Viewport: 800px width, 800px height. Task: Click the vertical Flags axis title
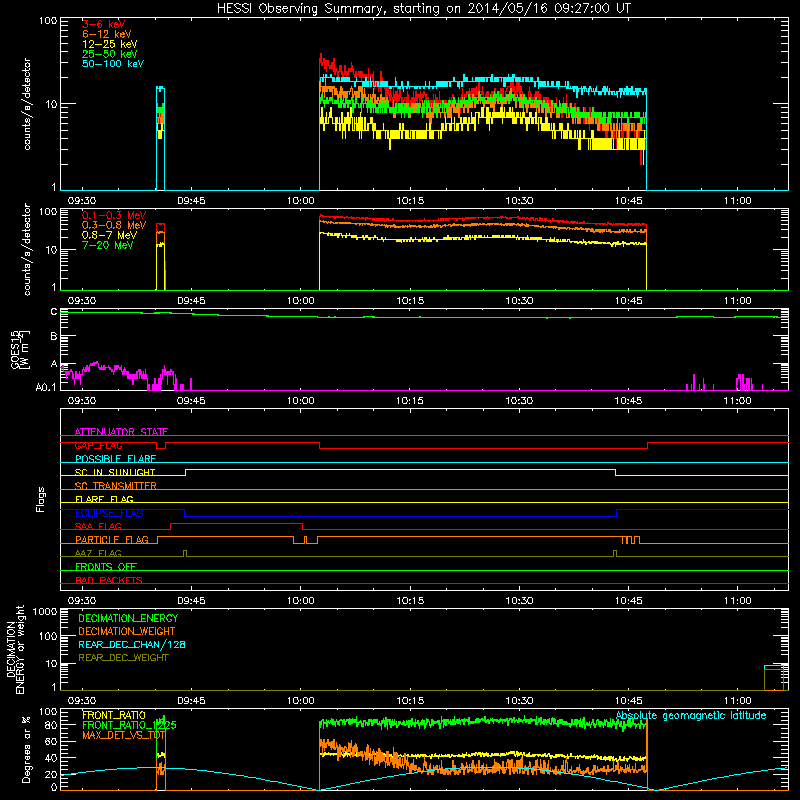[41, 499]
